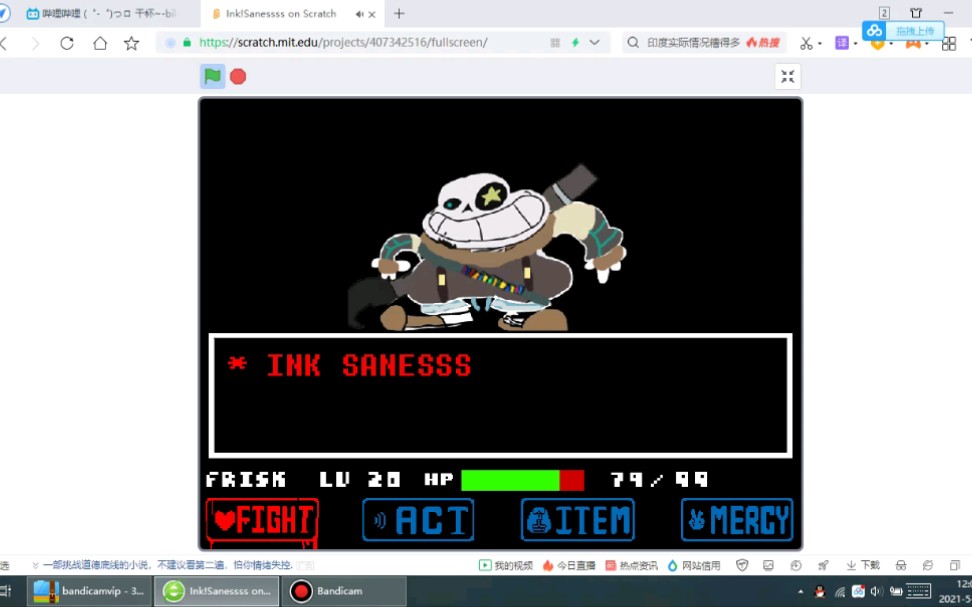Choose the FIGHT battle option
The height and width of the screenshot is (607, 972).
263,520
